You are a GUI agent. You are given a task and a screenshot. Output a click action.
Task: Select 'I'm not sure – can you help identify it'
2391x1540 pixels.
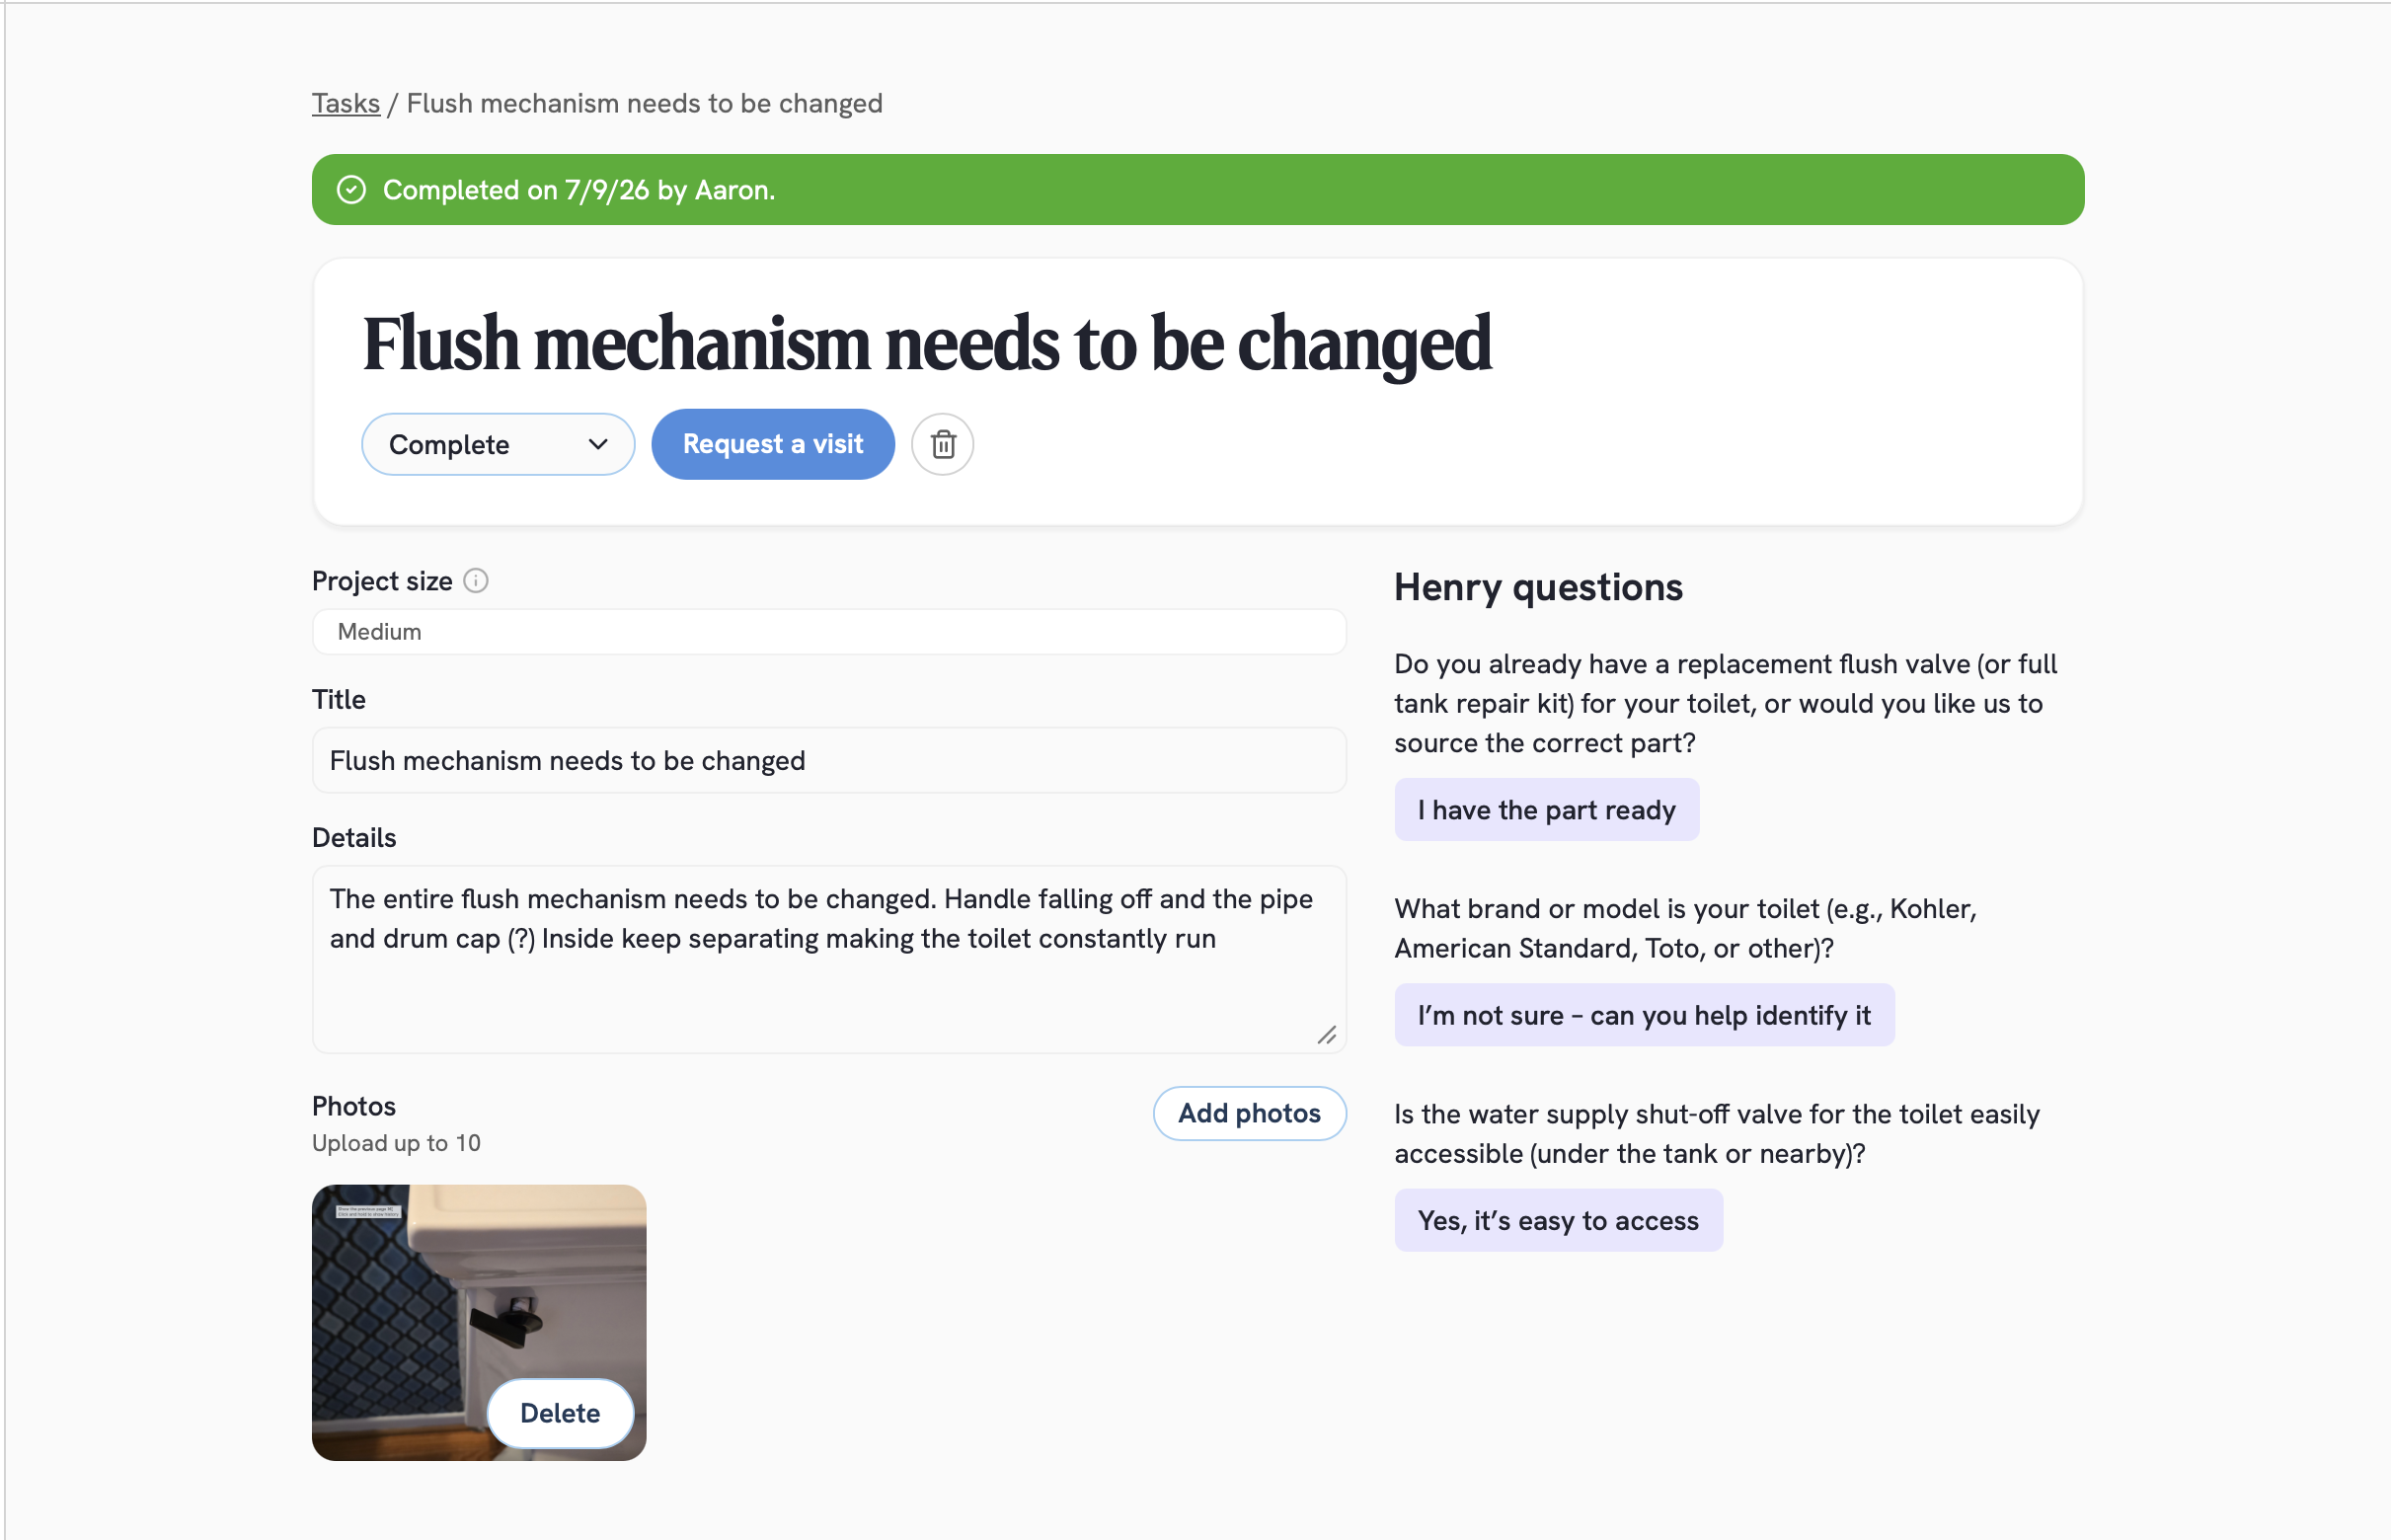(1645, 1015)
